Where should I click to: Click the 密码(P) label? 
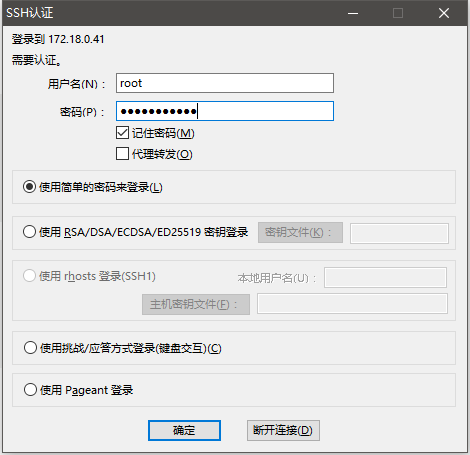coord(82,112)
